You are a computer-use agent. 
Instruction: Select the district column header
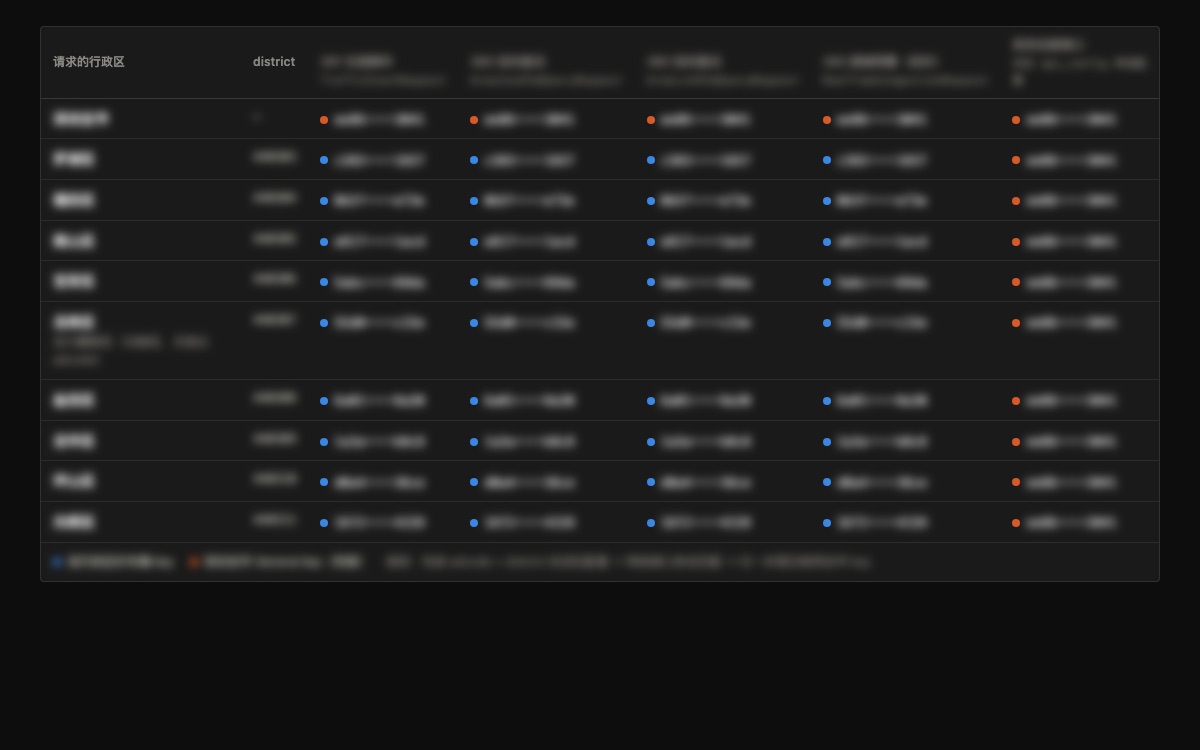[274, 62]
